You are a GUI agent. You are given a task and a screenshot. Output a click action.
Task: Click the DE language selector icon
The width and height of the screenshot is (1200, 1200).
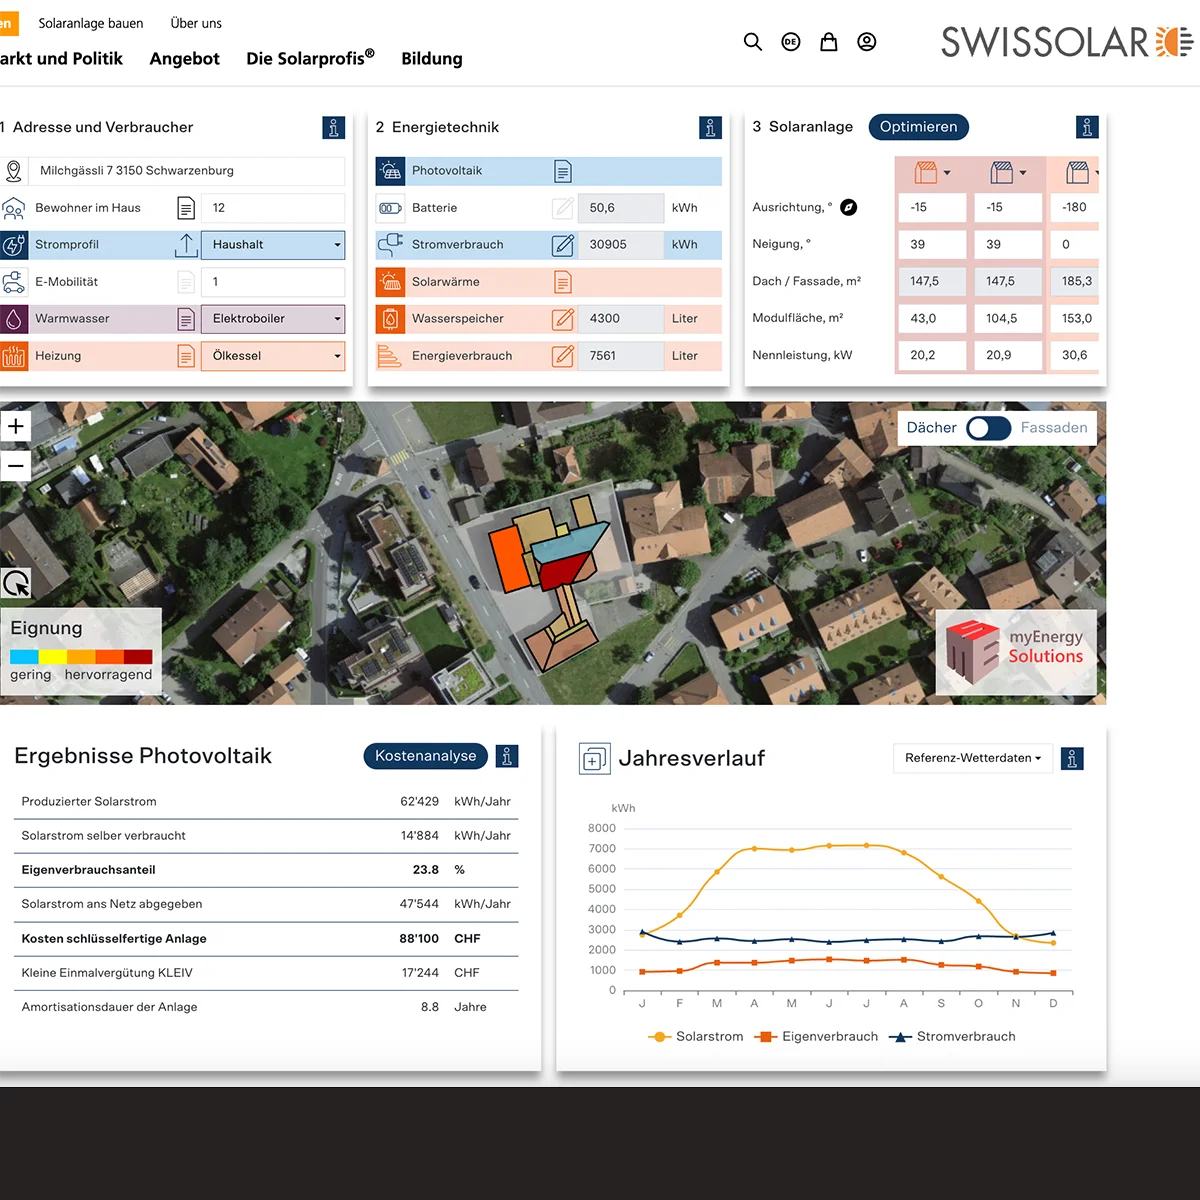(791, 42)
